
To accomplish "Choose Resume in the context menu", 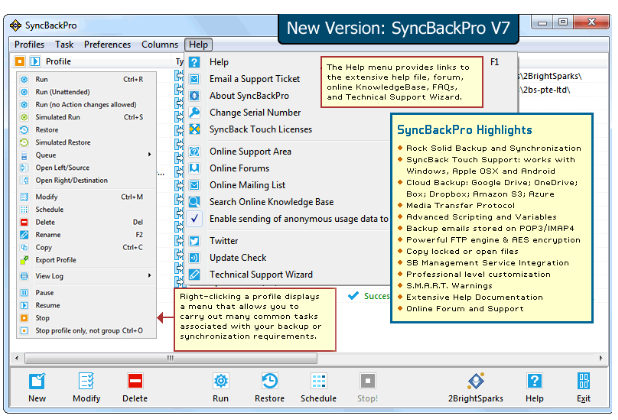I will click(x=86, y=305).
